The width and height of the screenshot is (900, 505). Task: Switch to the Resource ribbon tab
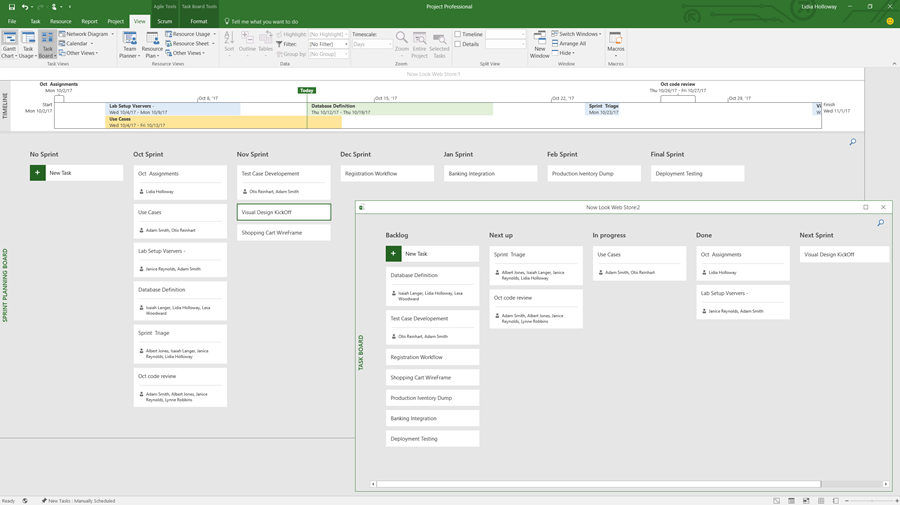point(61,21)
